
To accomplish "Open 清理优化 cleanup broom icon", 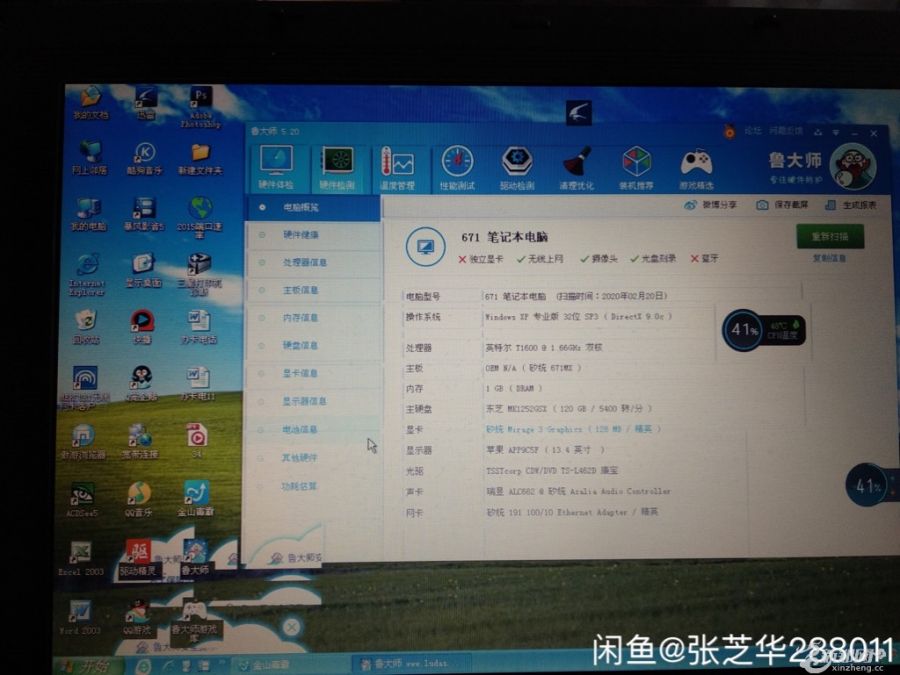I will [577, 168].
